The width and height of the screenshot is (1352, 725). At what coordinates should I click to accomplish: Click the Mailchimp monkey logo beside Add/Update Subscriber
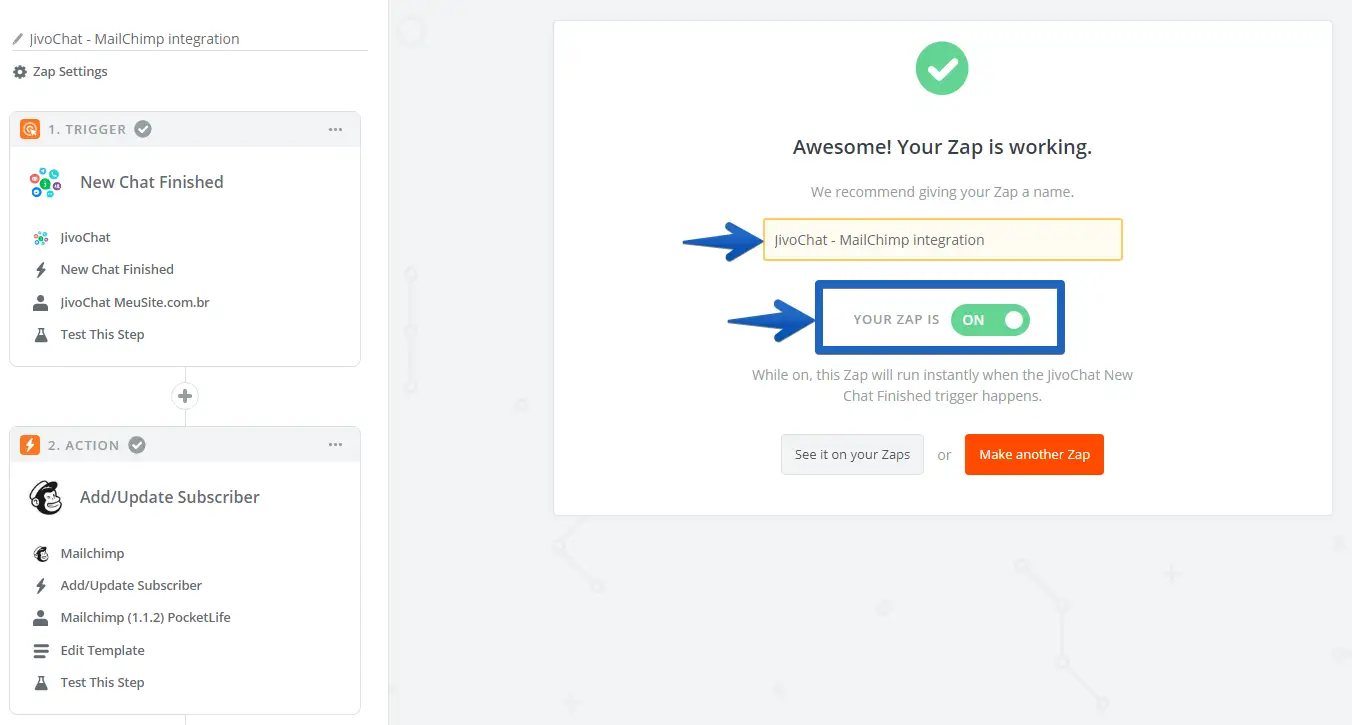click(x=46, y=498)
